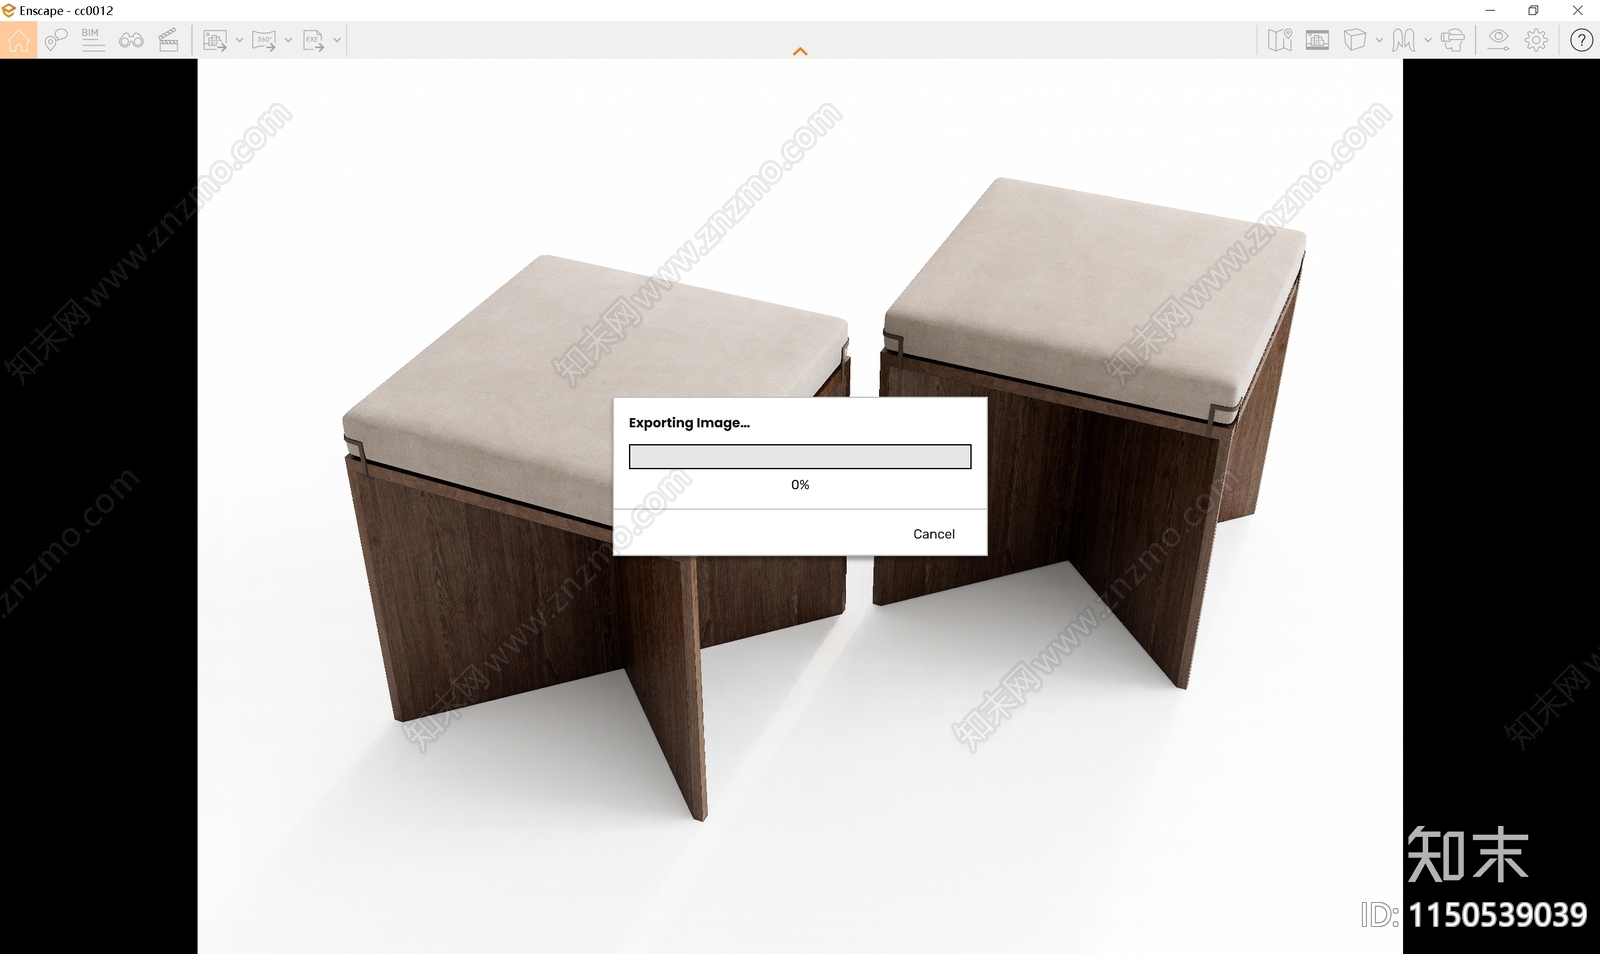Expand the screenshot export dropdown arrow
This screenshot has height=954, width=1600.
(239, 40)
